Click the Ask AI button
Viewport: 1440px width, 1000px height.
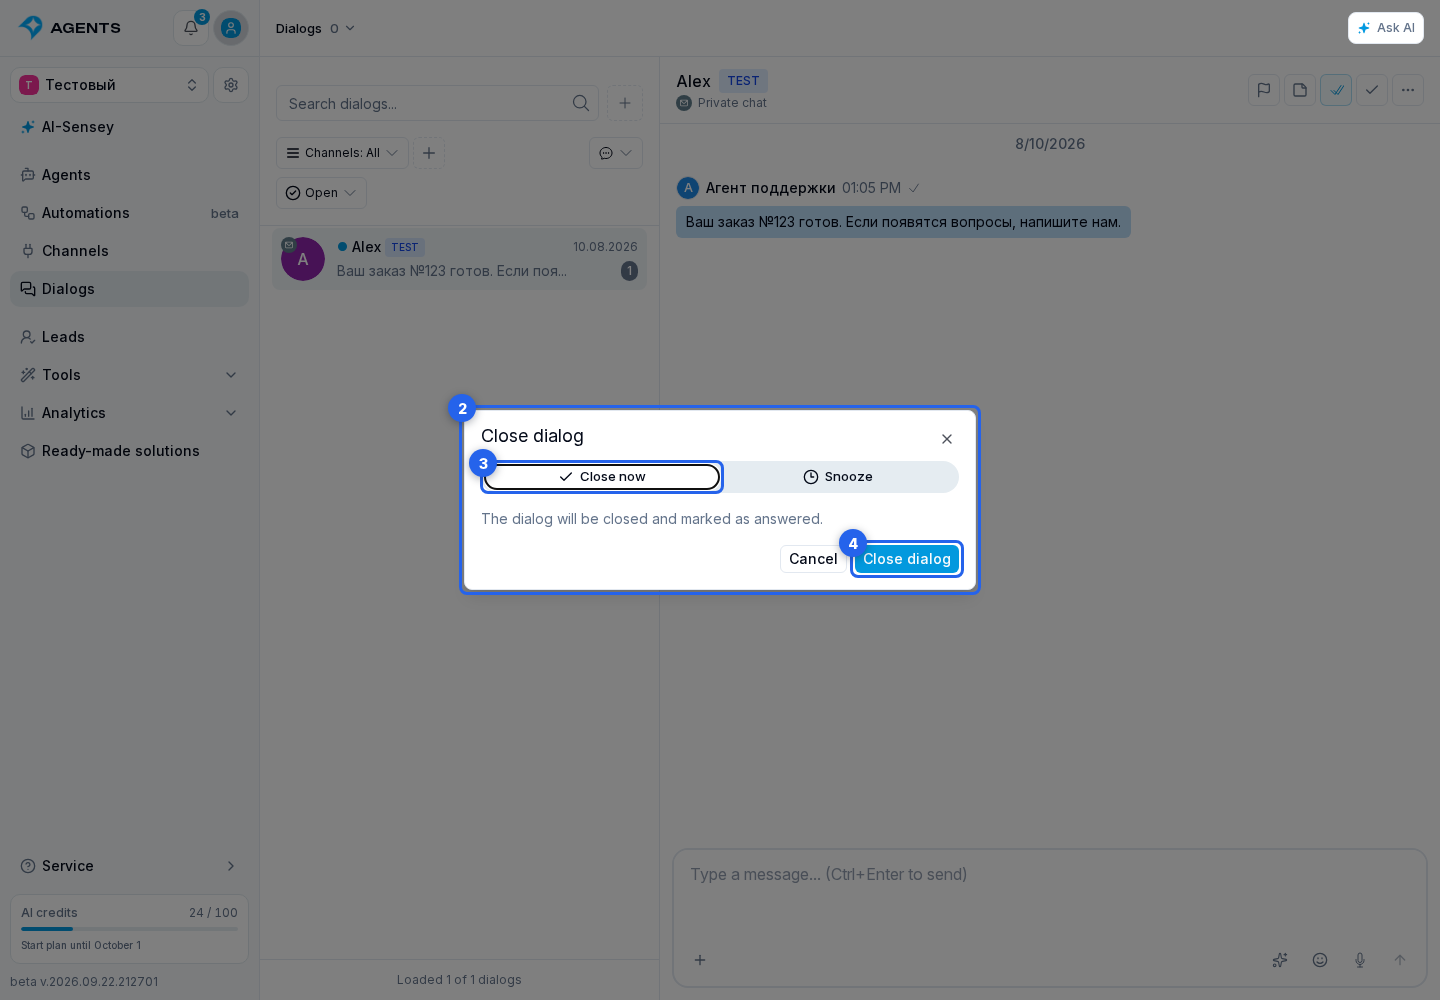[1386, 28]
